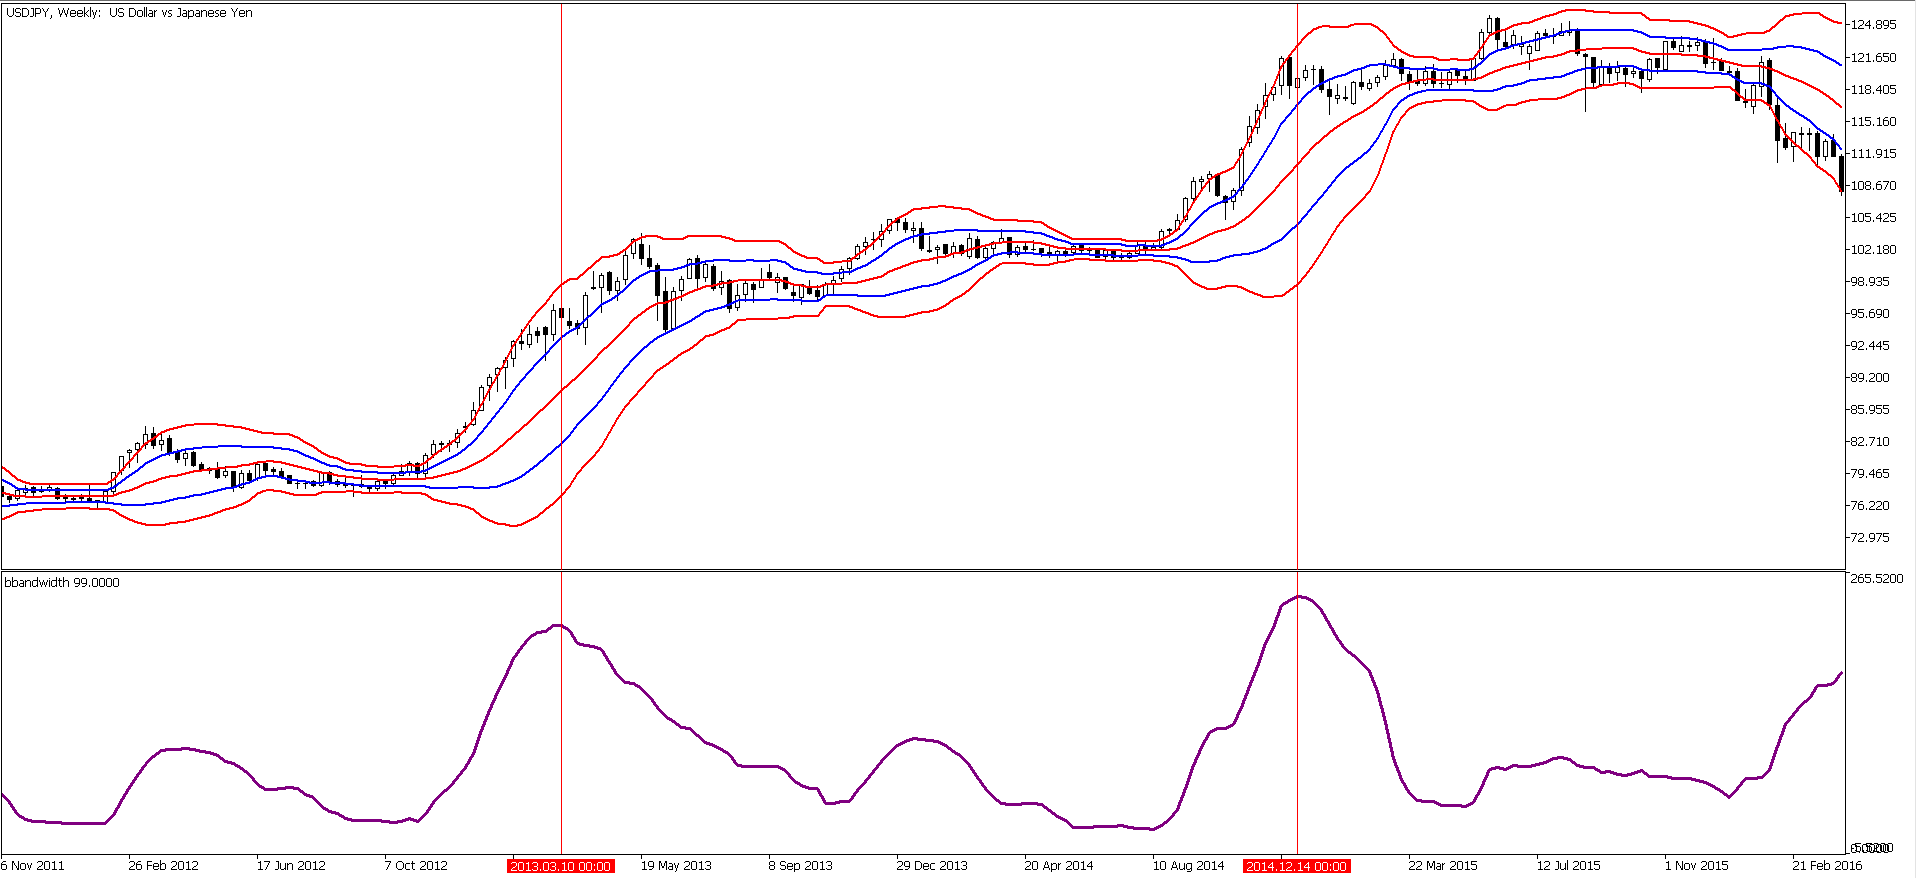This screenshot has height=878, width=1916.
Task: Click the red date marker 2013.03.10 00:00
Action: coord(561,866)
